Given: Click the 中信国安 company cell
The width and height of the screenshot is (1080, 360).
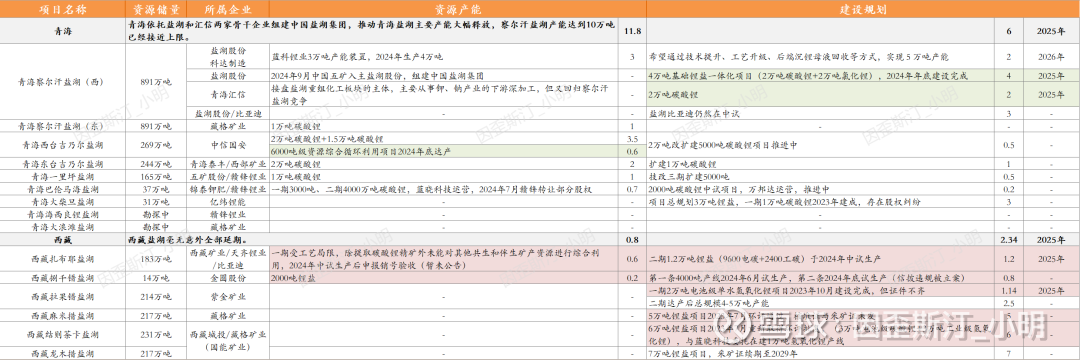Looking at the screenshot, I should coord(228,145).
